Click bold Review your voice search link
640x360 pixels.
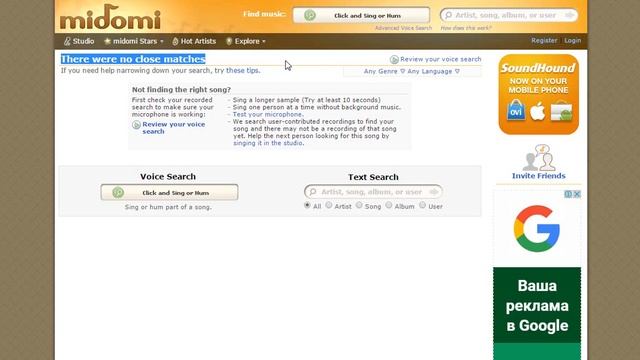click(173, 128)
